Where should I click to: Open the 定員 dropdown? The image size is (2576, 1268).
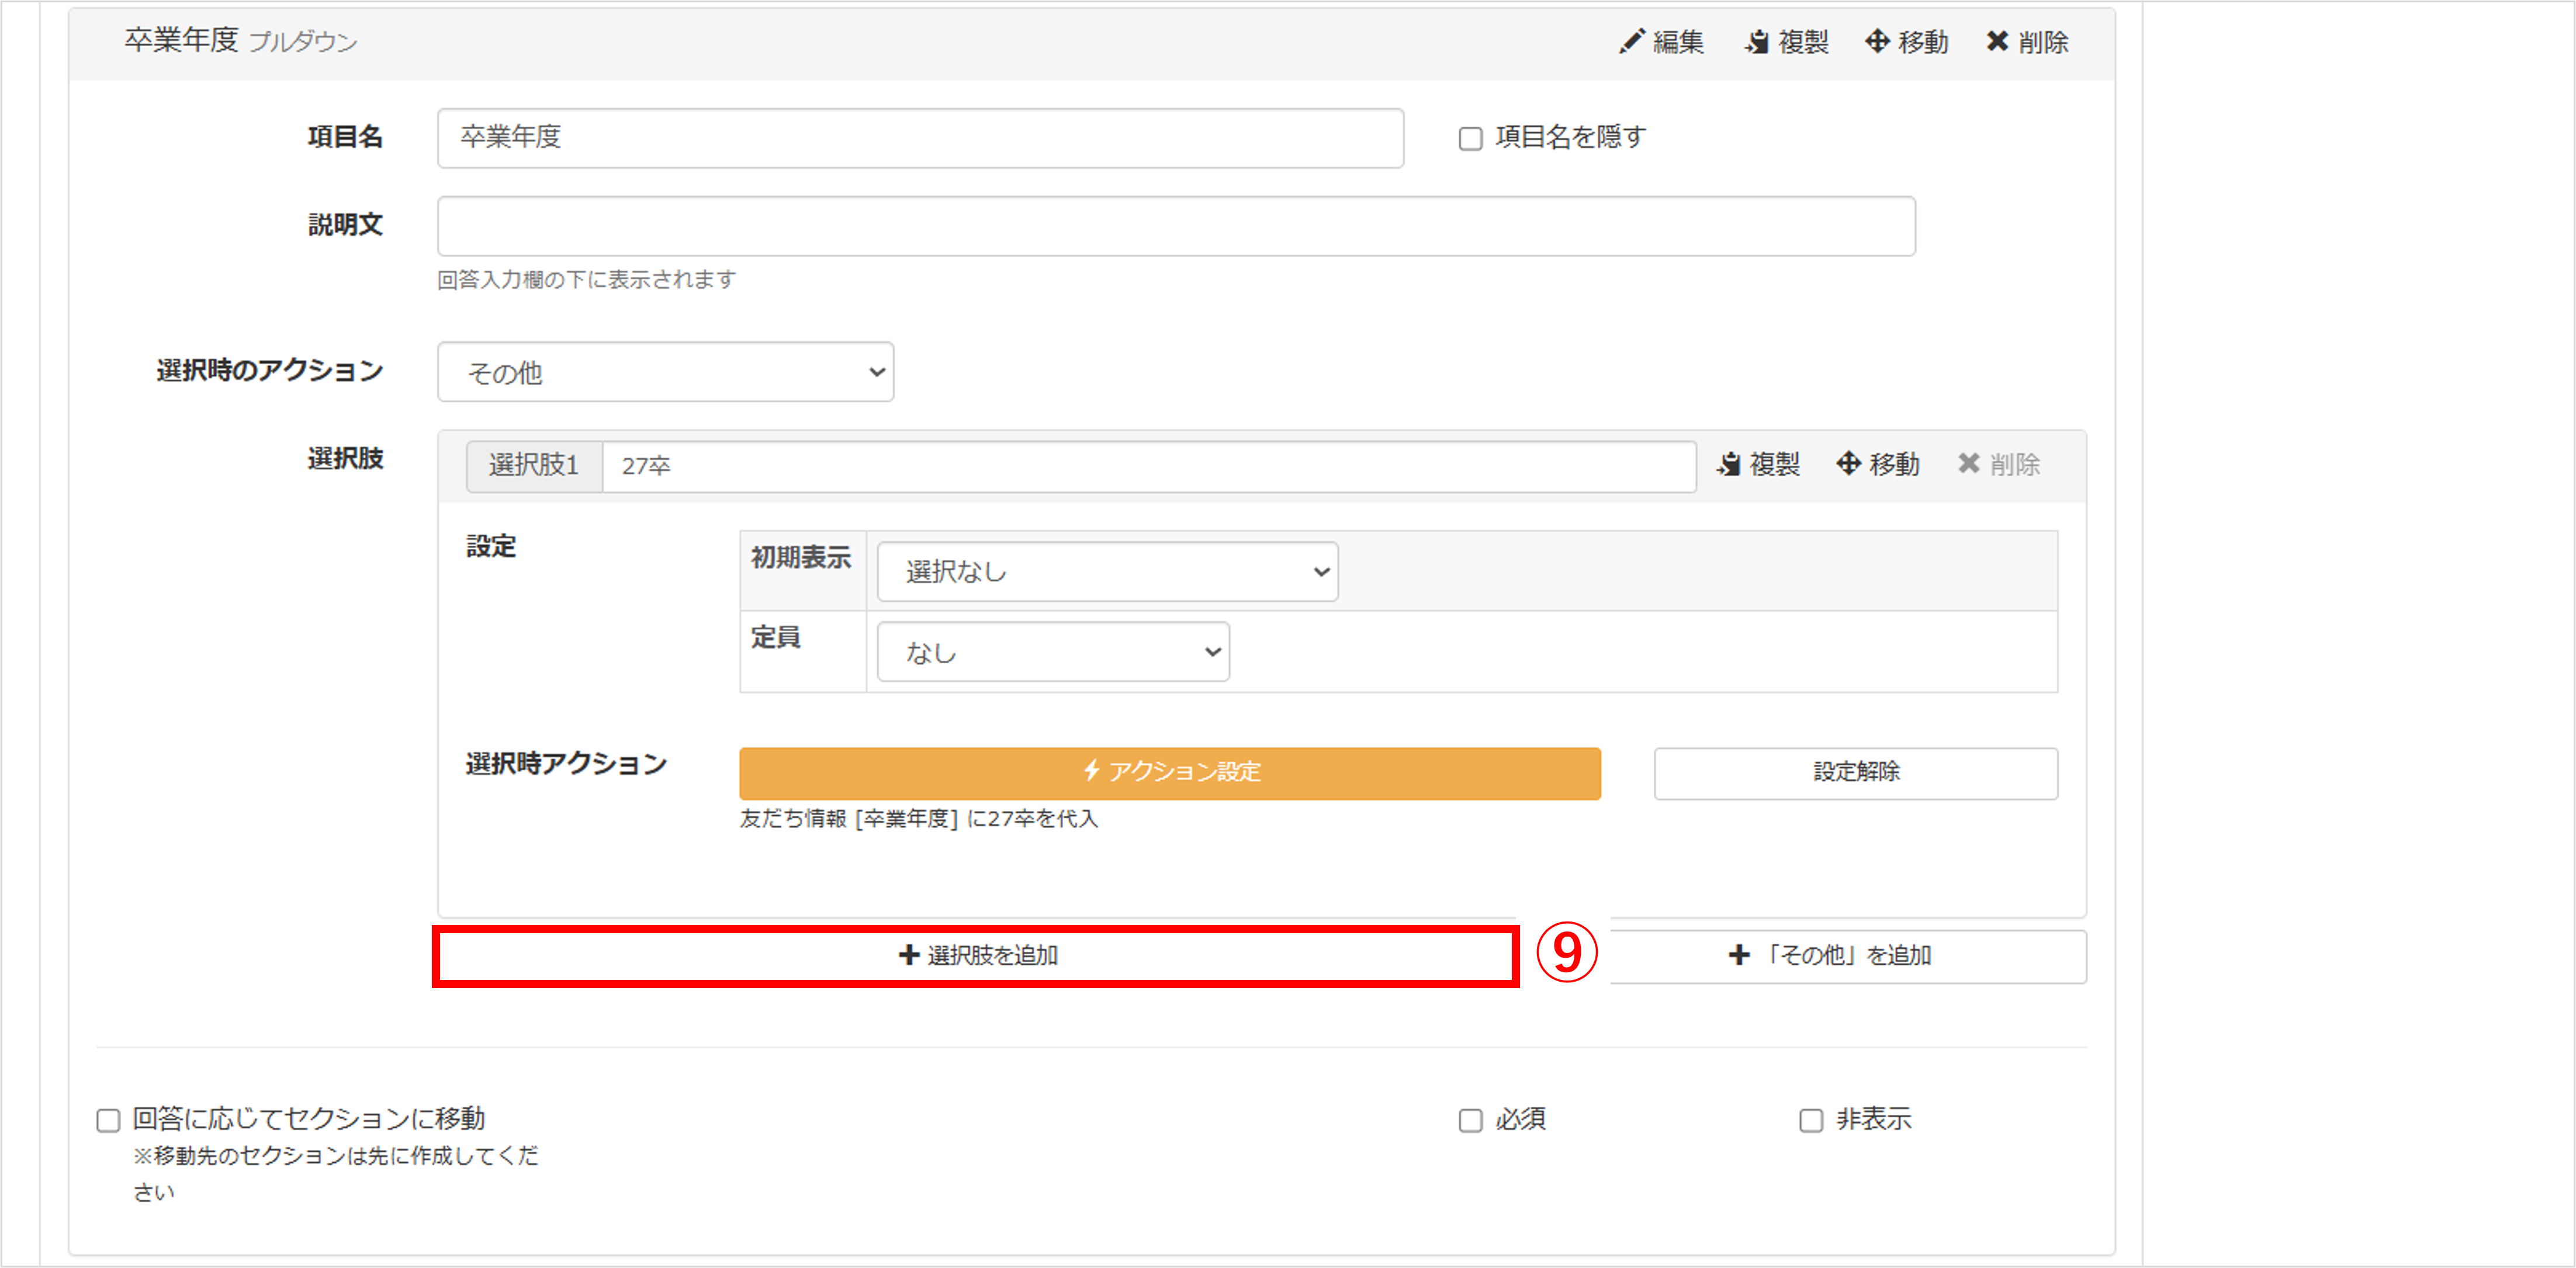(x=1052, y=652)
